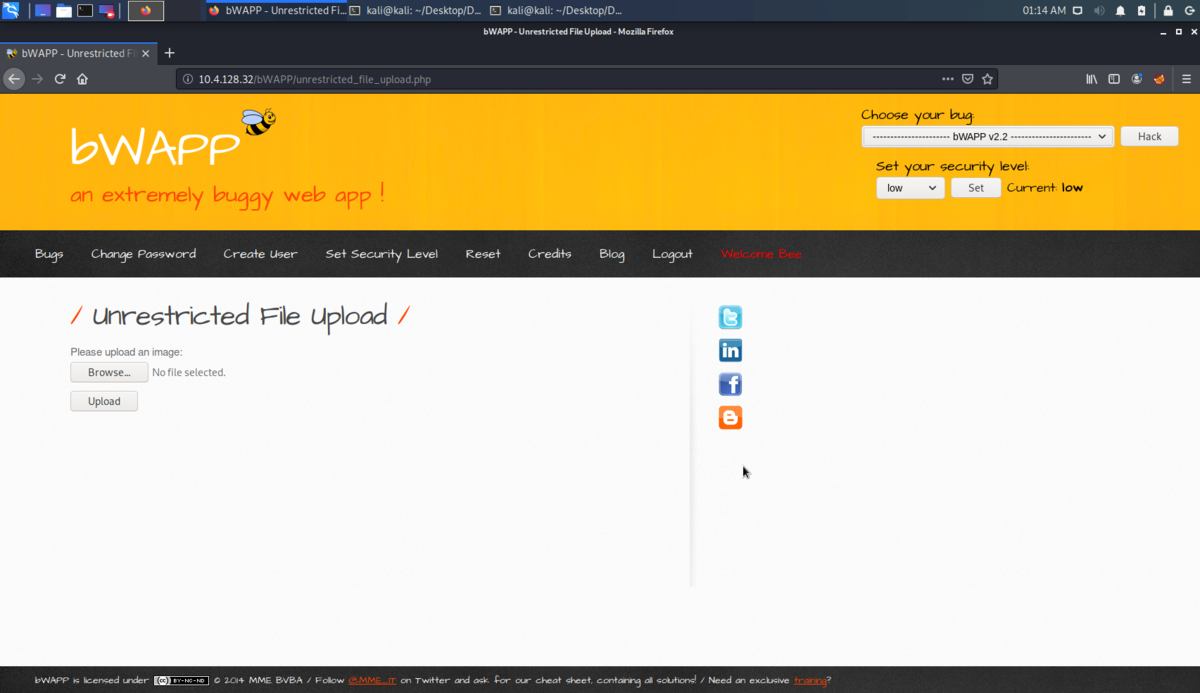Click the notification bell in system tray

[x=1120, y=11]
